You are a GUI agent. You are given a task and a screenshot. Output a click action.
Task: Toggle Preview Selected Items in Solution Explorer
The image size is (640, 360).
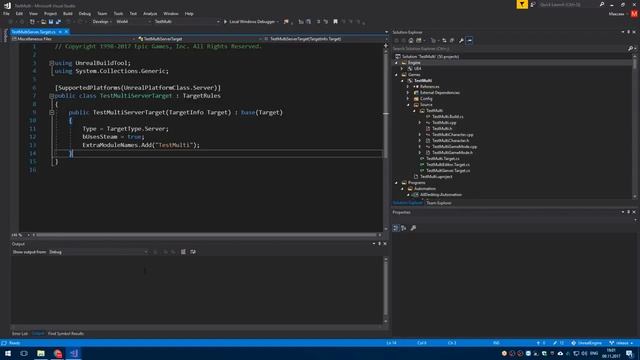470,40
